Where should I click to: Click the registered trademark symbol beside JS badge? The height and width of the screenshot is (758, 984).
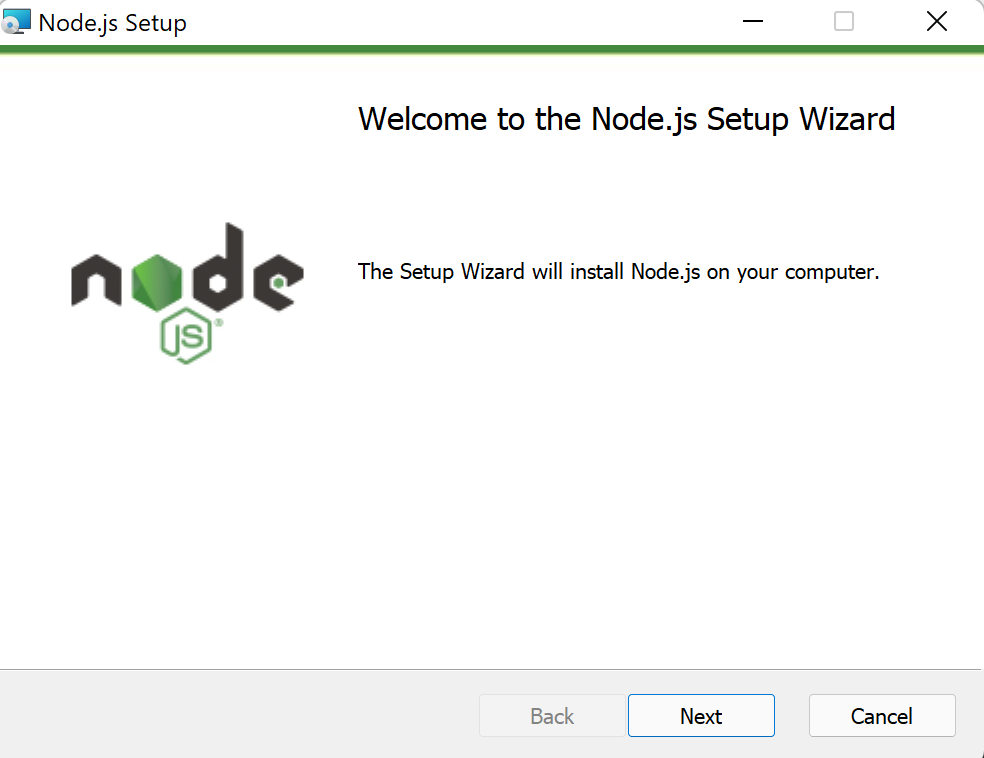tap(218, 323)
